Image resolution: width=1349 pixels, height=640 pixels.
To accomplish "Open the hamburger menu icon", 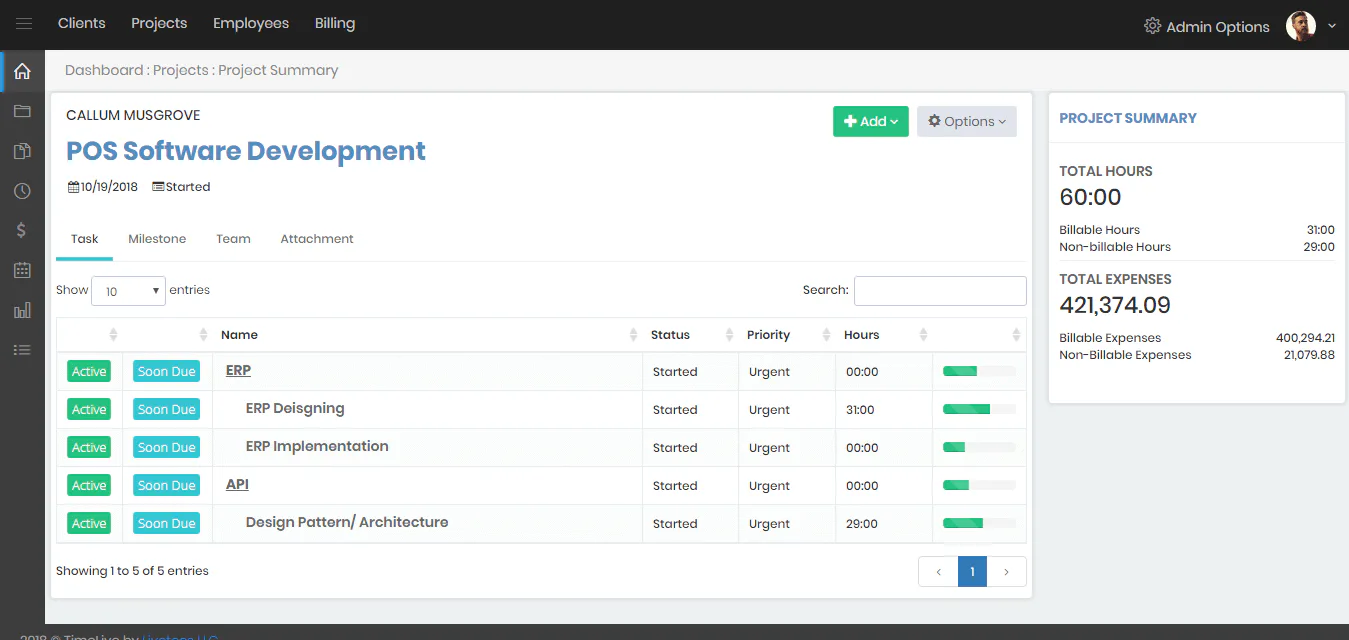I will point(24,24).
